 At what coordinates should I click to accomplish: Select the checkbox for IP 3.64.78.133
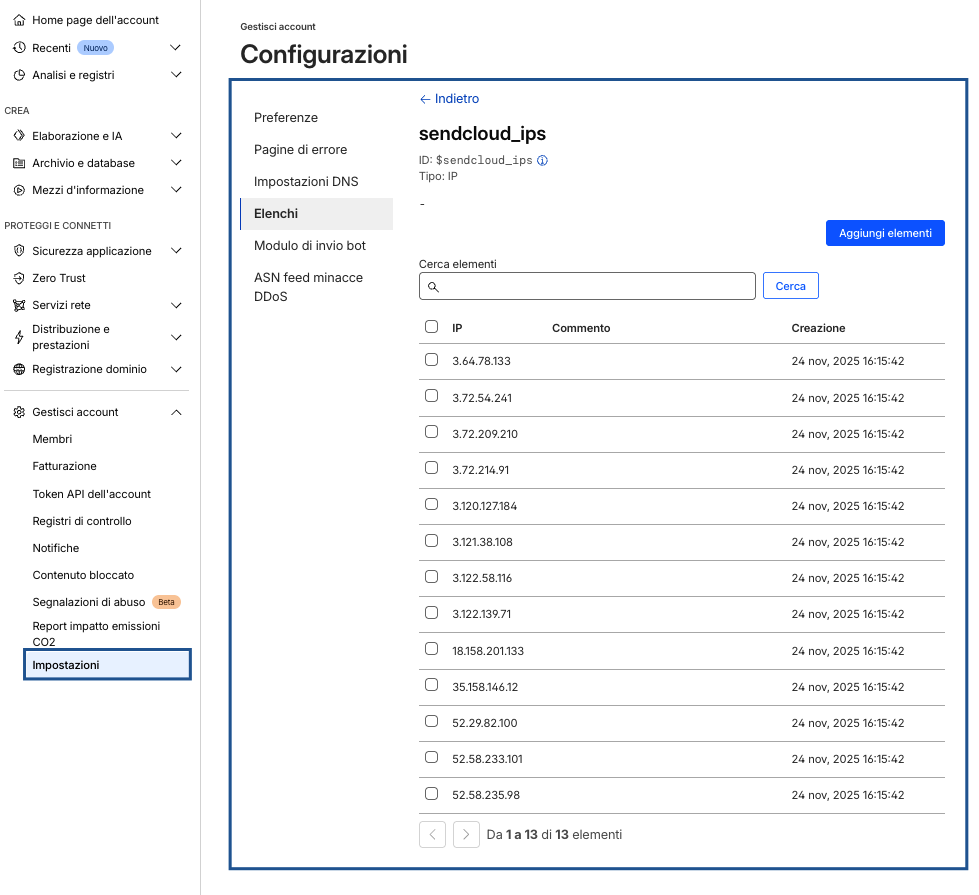(431, 360)
